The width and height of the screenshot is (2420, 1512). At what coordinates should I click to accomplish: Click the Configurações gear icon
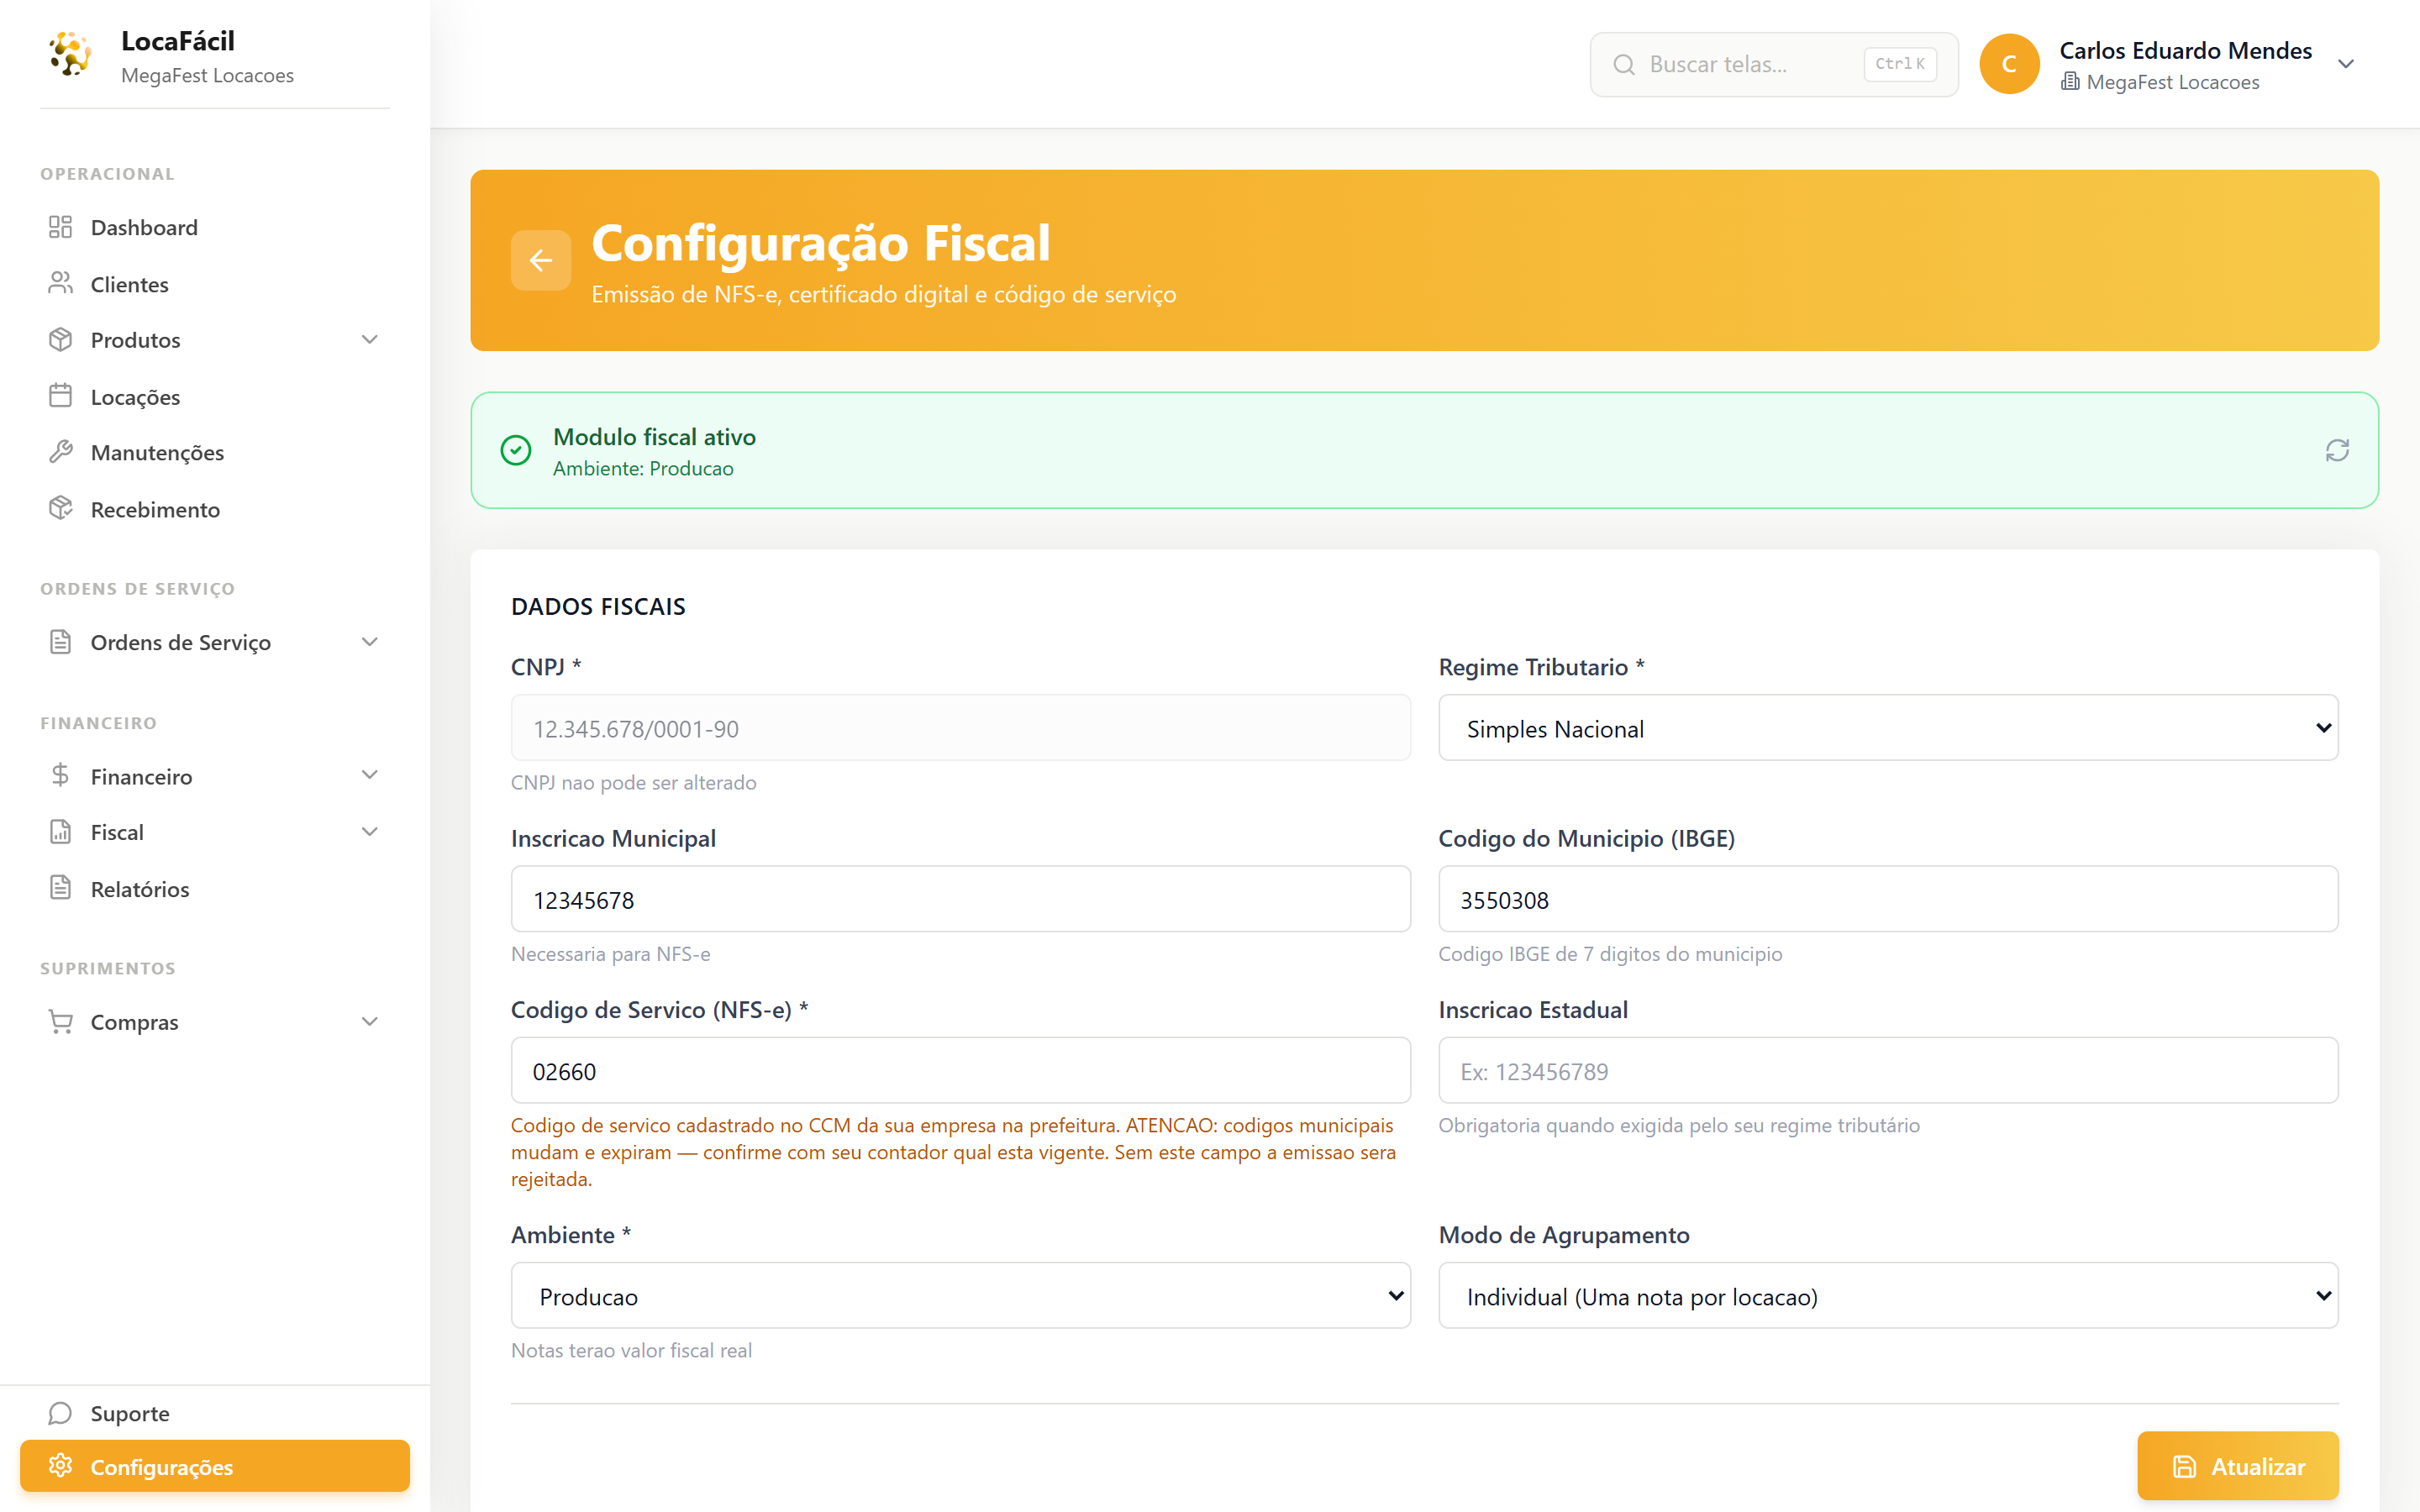(60, 1466)
